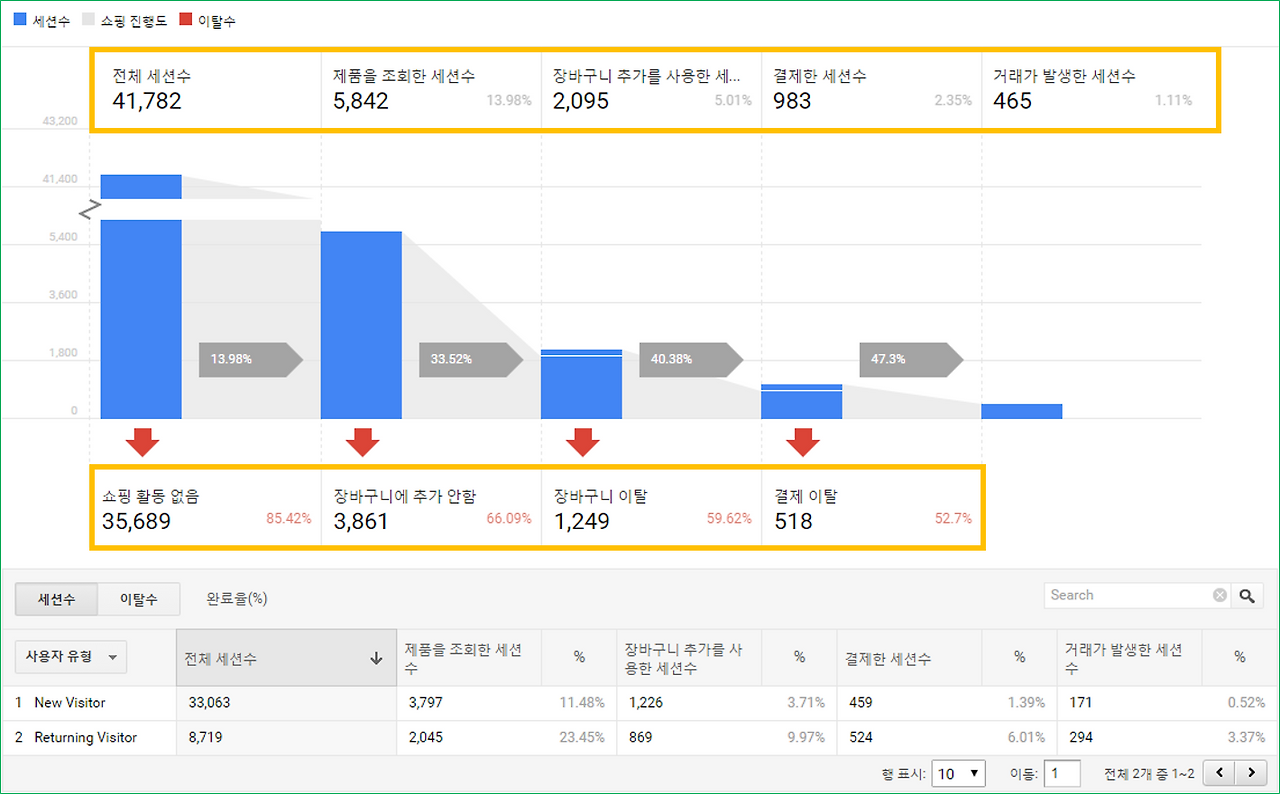This screenshot has height=794, width=1280.
Task: Toggle the gray 쇼핑 진행도 legend item
Action: (113, 19)
